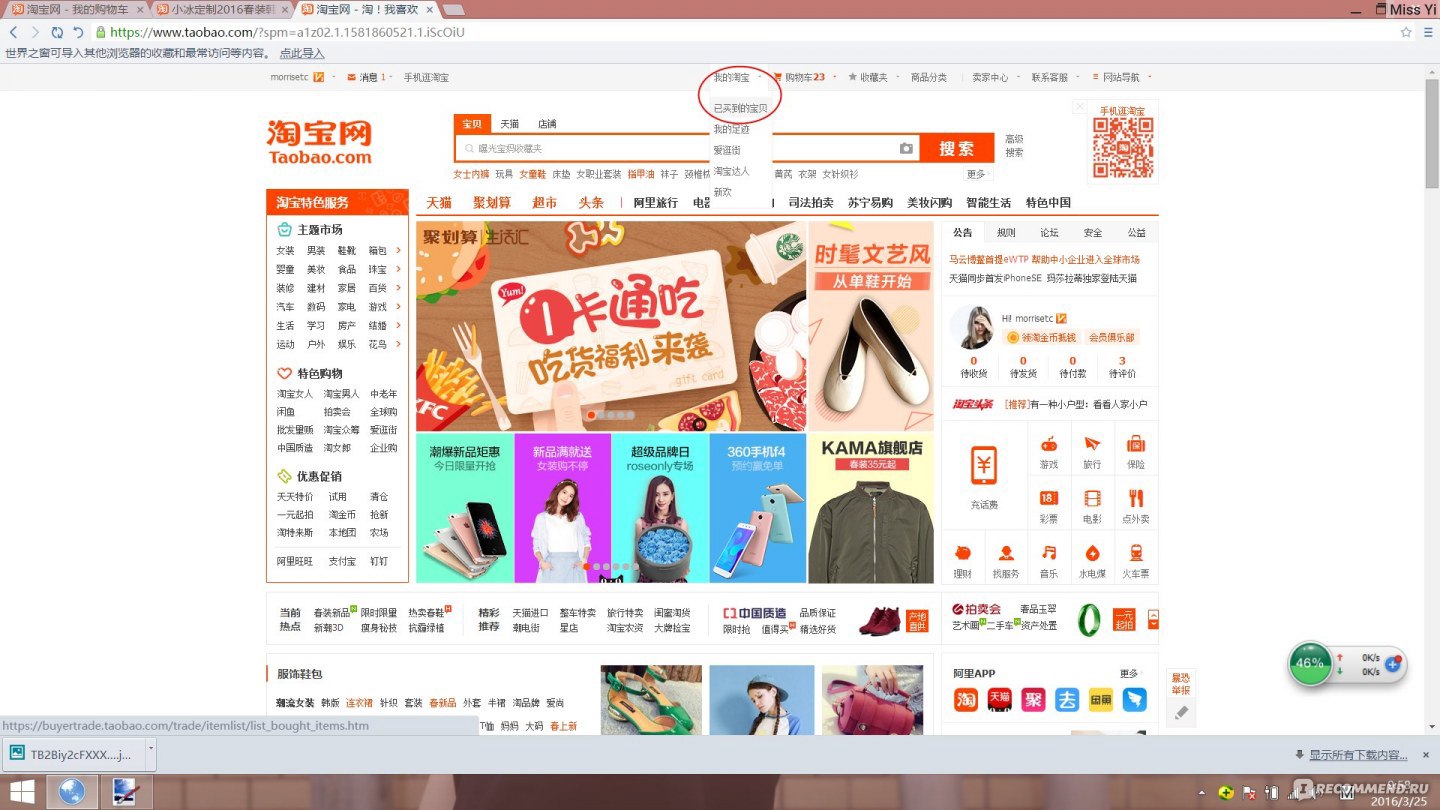Click the Taobao.com logo
The image size is (1440, 810).
[319, 143]
